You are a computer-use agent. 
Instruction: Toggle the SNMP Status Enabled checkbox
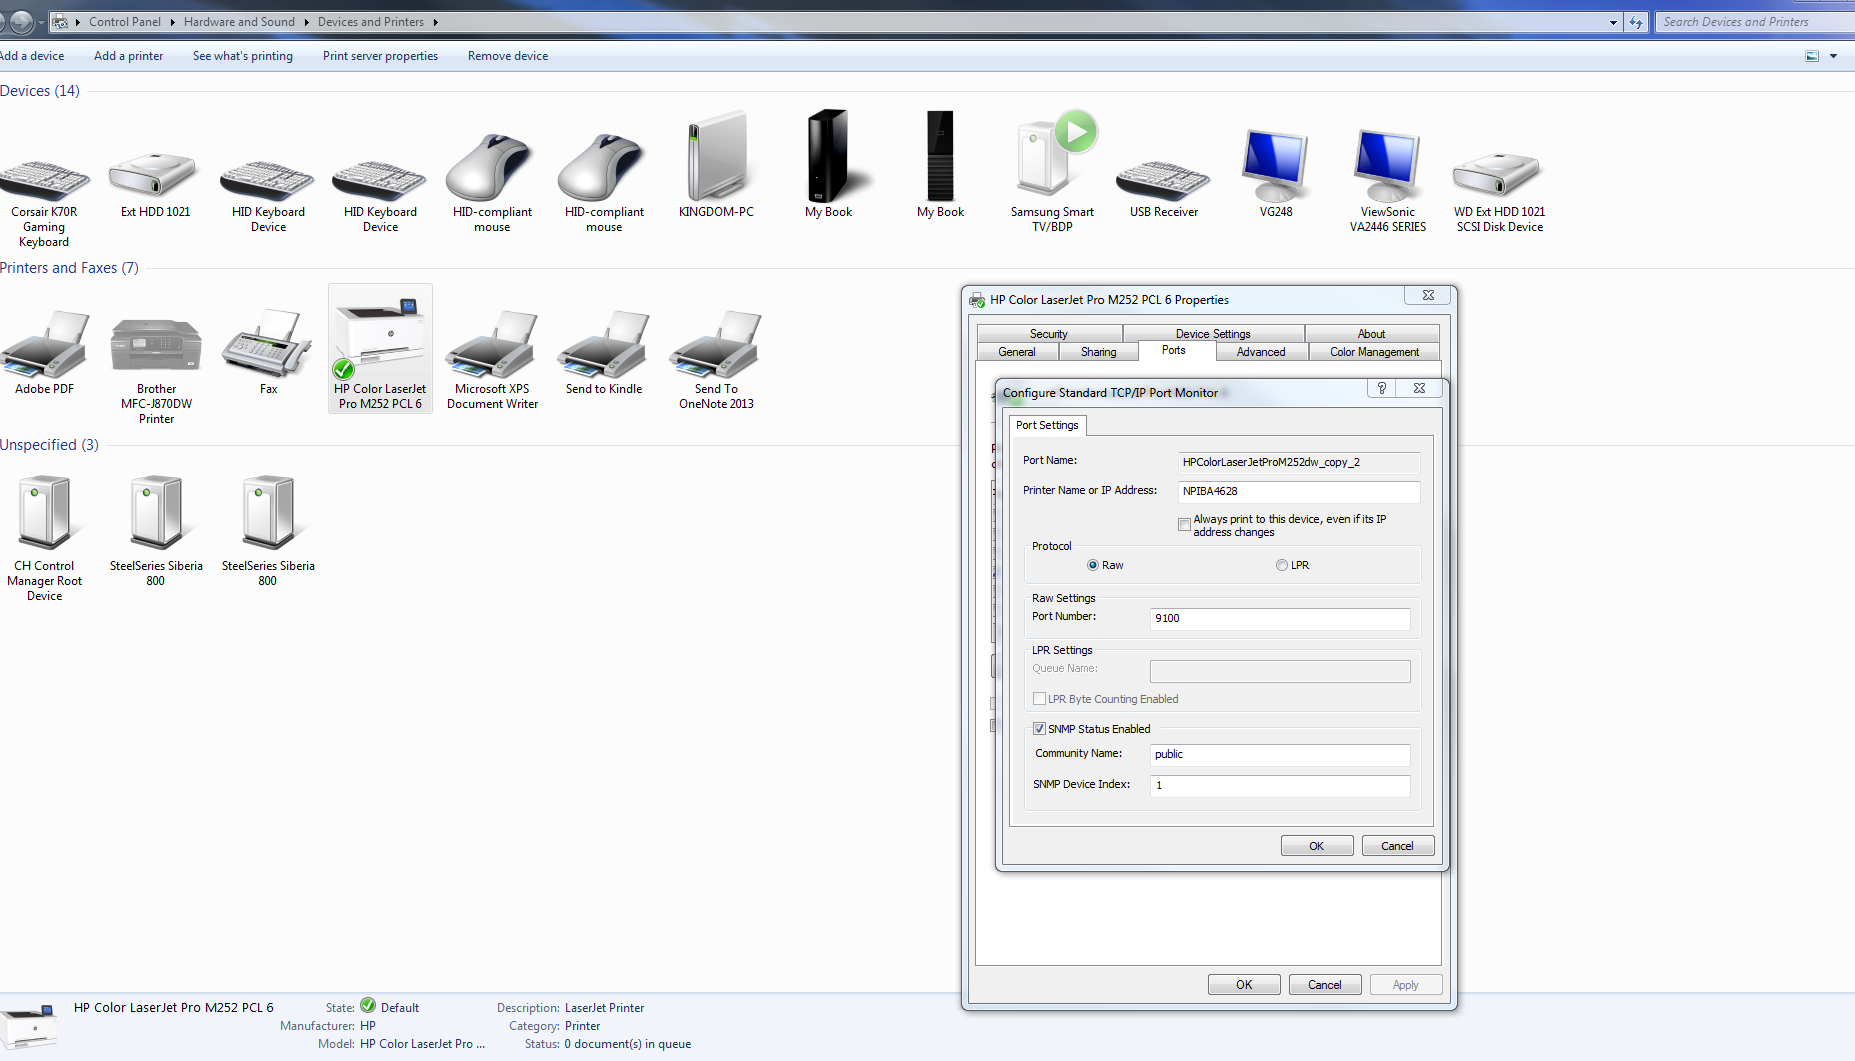tap(1039, 729)
